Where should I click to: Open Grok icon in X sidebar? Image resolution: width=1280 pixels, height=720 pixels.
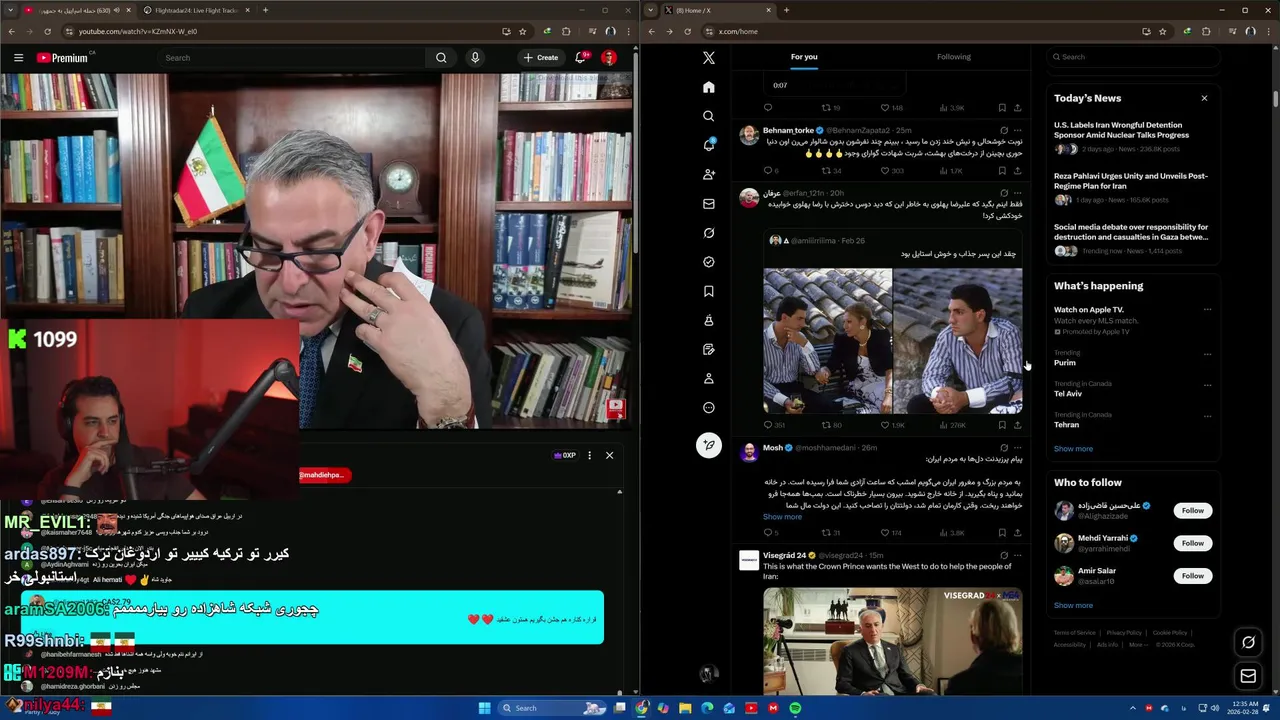(x=709, y=233)
